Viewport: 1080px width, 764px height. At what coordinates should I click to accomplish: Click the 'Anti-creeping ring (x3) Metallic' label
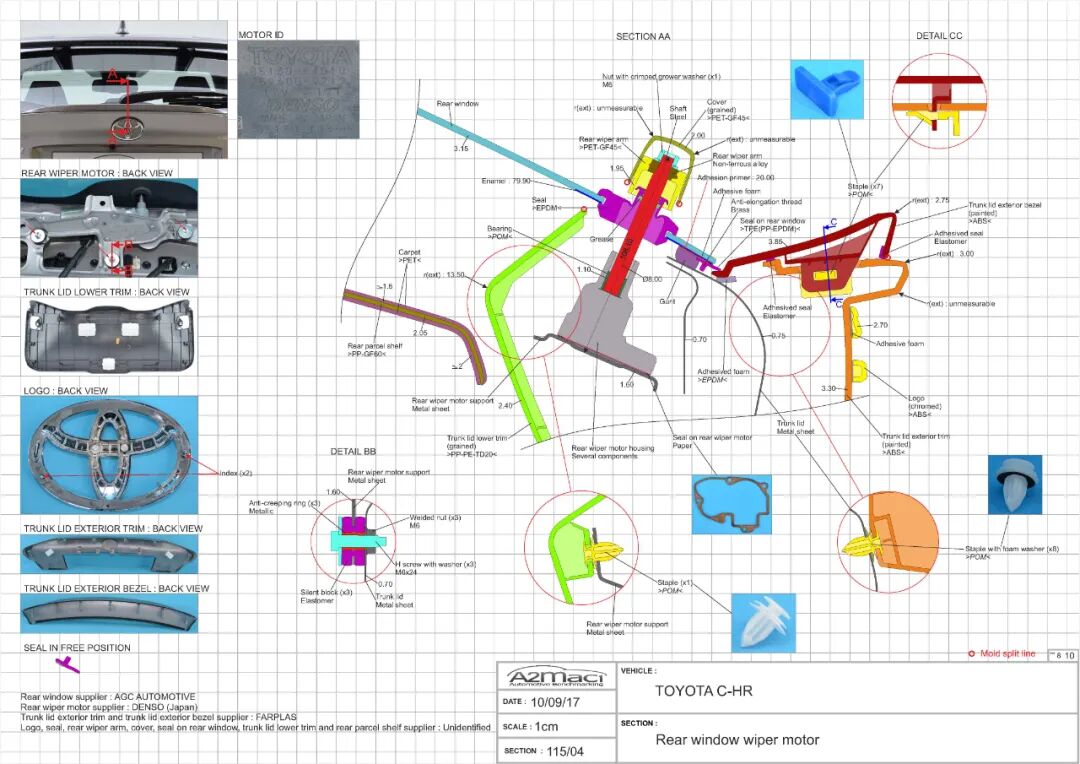point(284,507)
